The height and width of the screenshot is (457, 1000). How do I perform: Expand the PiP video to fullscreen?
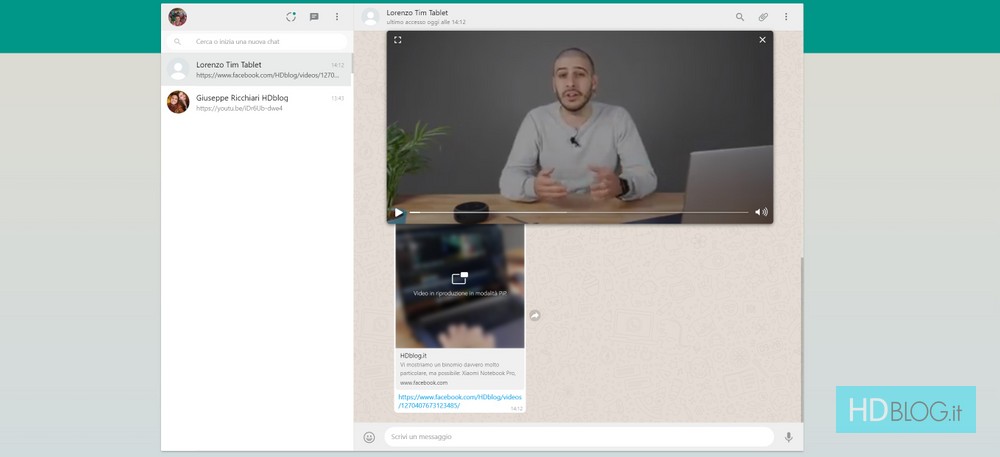pos(397,40)
